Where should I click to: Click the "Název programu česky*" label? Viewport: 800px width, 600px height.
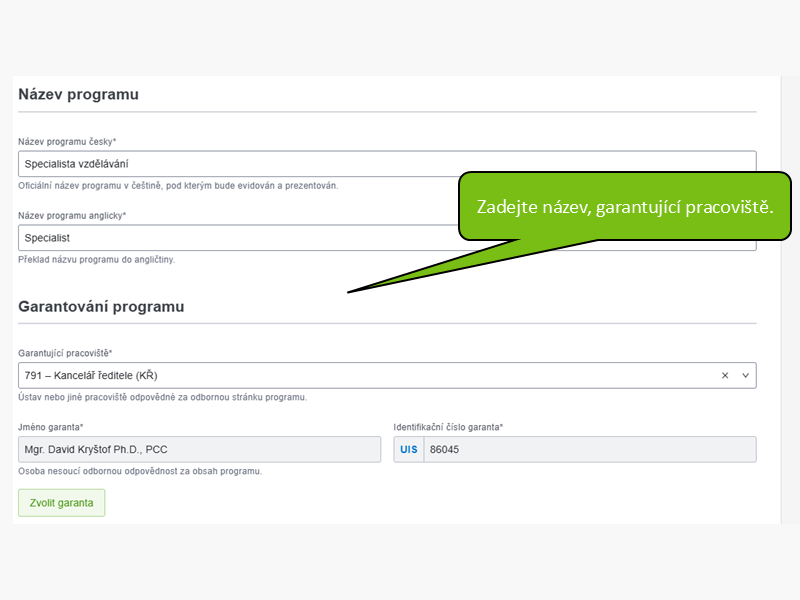(x=67, y=141)
